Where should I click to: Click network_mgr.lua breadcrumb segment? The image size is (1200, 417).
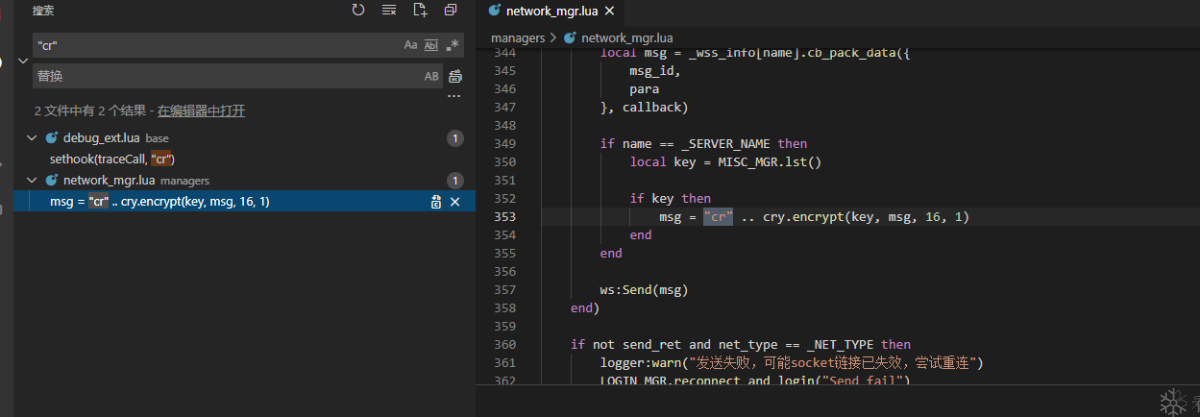(x=627, y=38)
